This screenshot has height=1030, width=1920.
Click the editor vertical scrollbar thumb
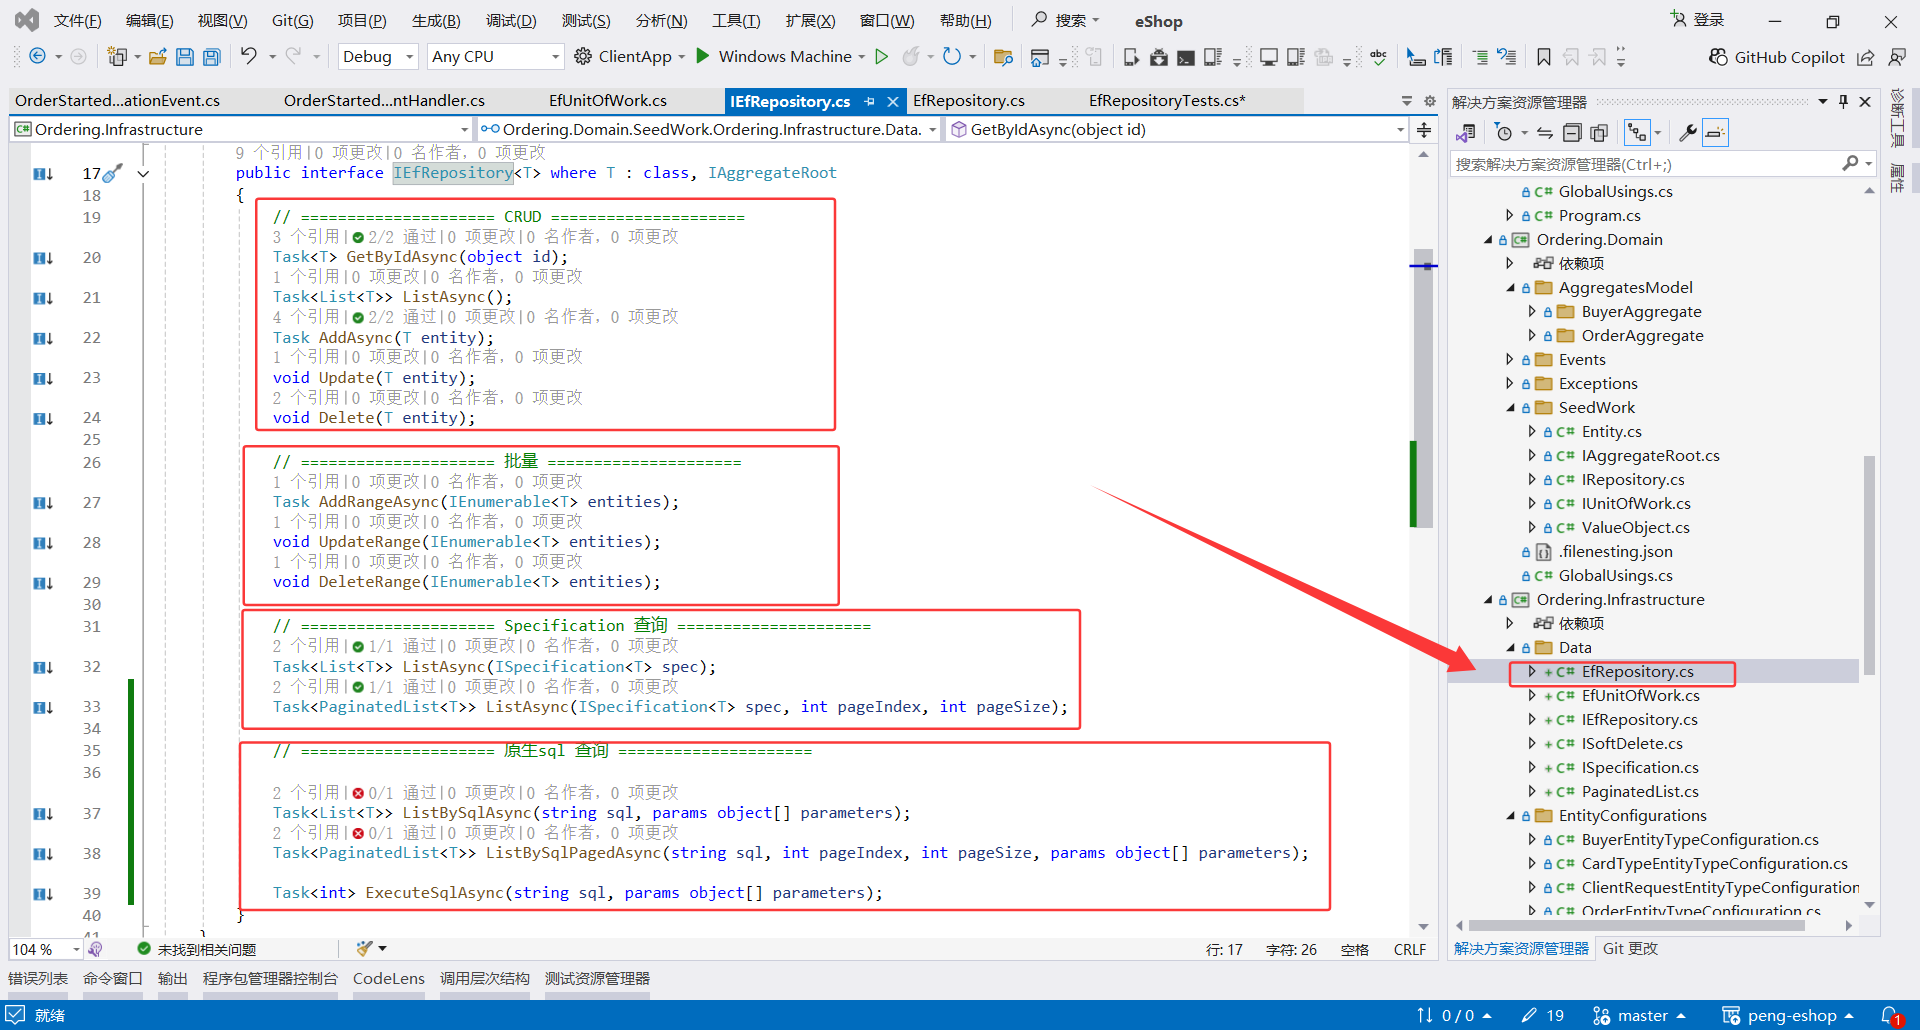1423,388
